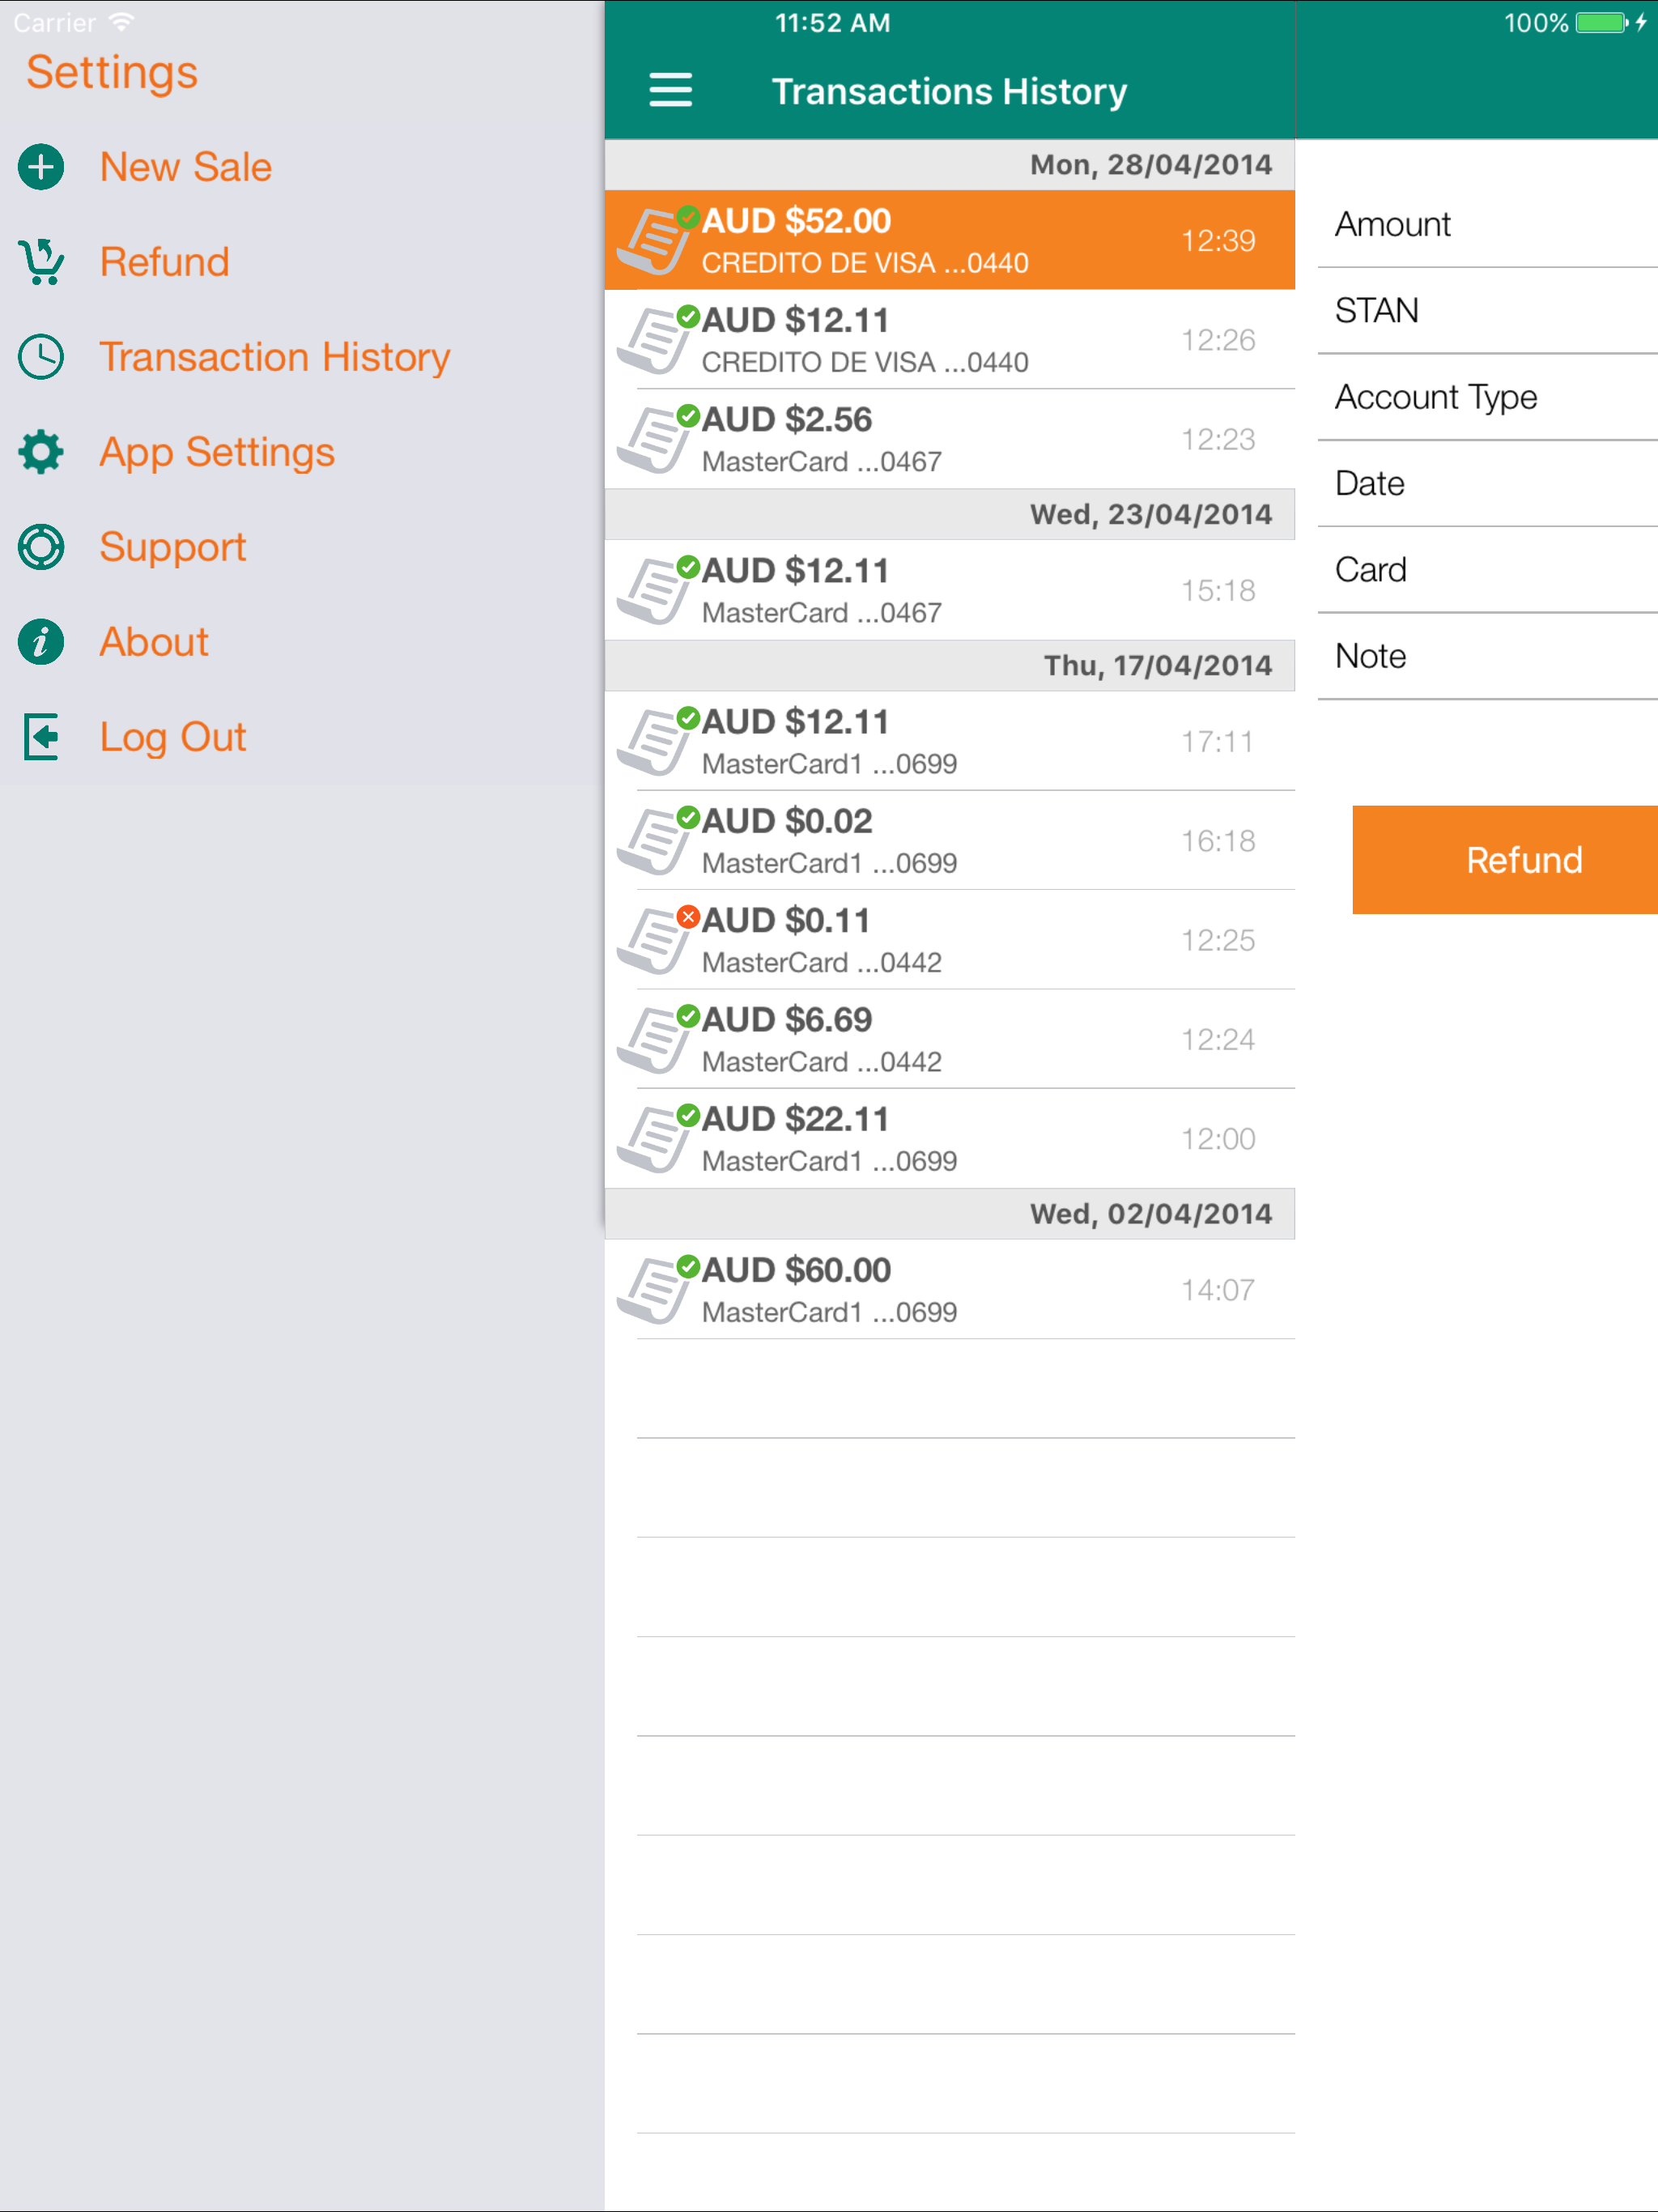Screen dimensions: 1658x2212
Task: Select the Support menu entry
Action: click(x=172, y=547)
